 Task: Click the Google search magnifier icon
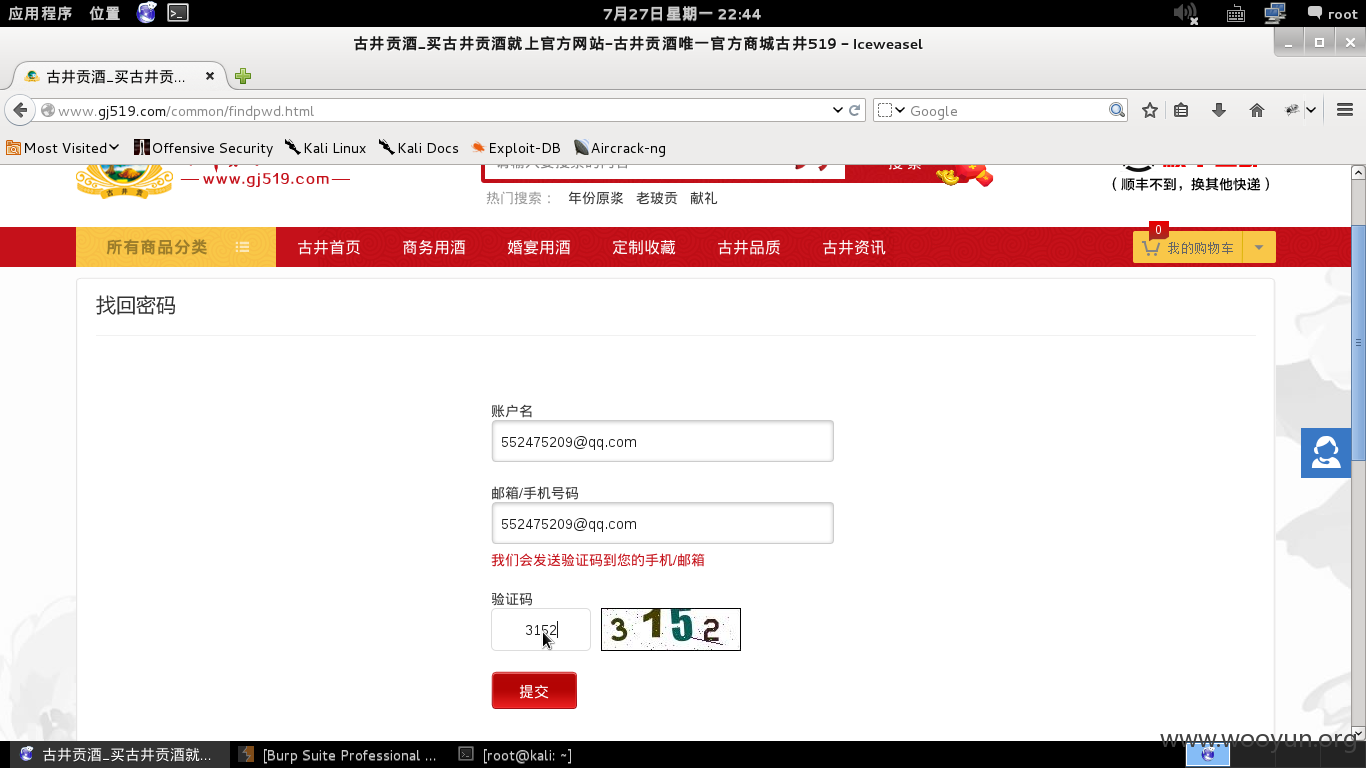[x=1117, y=111]
